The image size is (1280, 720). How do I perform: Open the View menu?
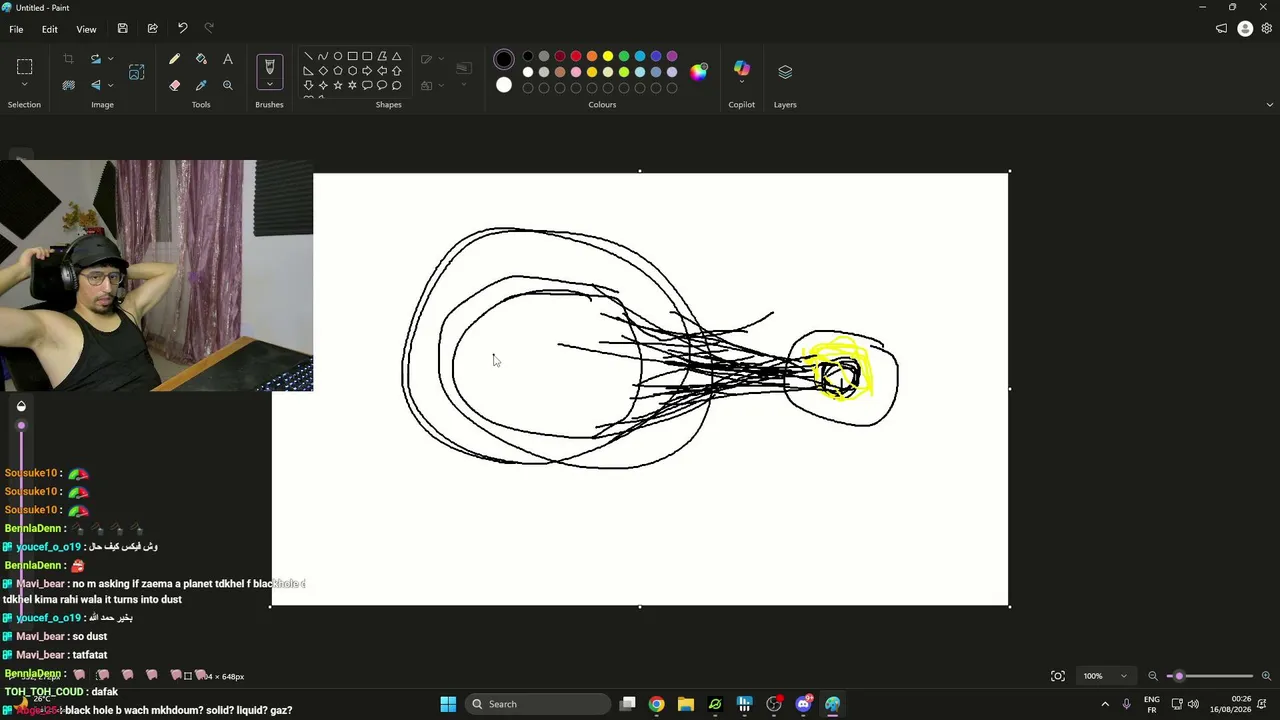(x=86, y=29)
